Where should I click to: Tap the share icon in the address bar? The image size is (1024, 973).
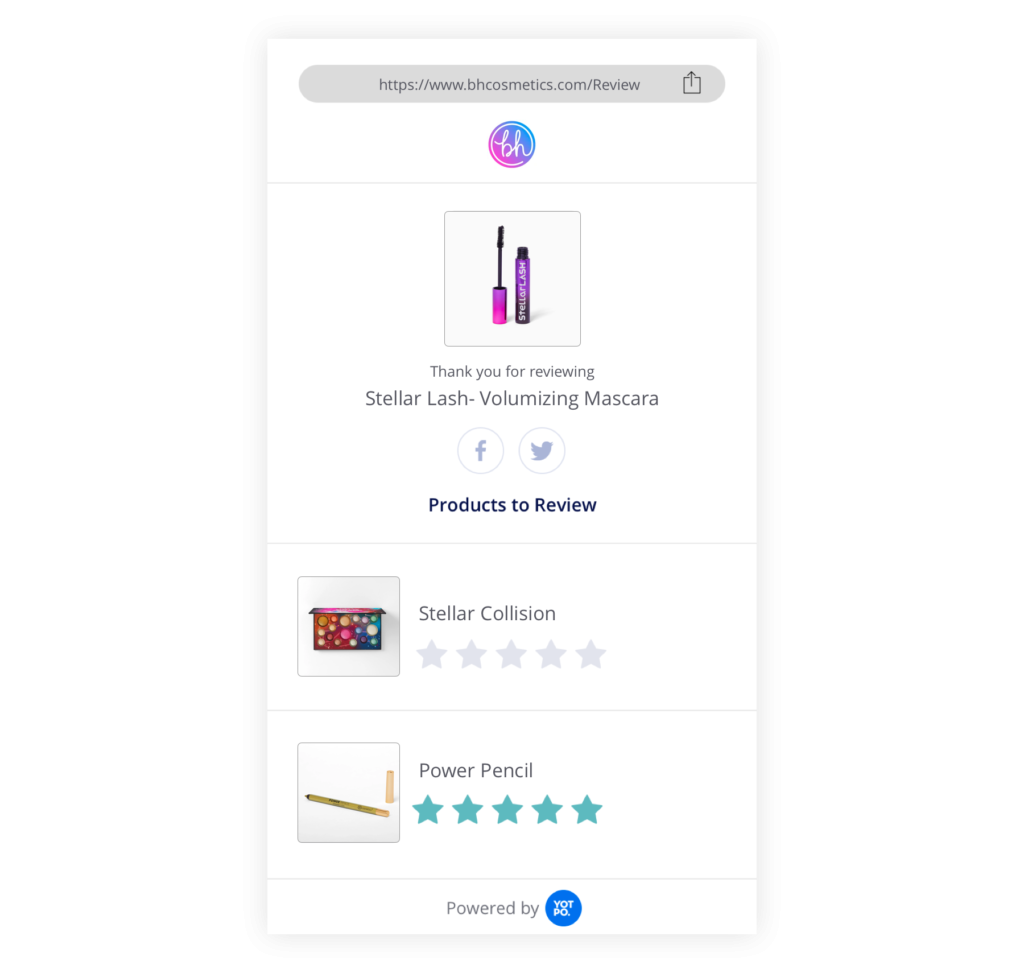pyautogui.click(x=692, y=83)
